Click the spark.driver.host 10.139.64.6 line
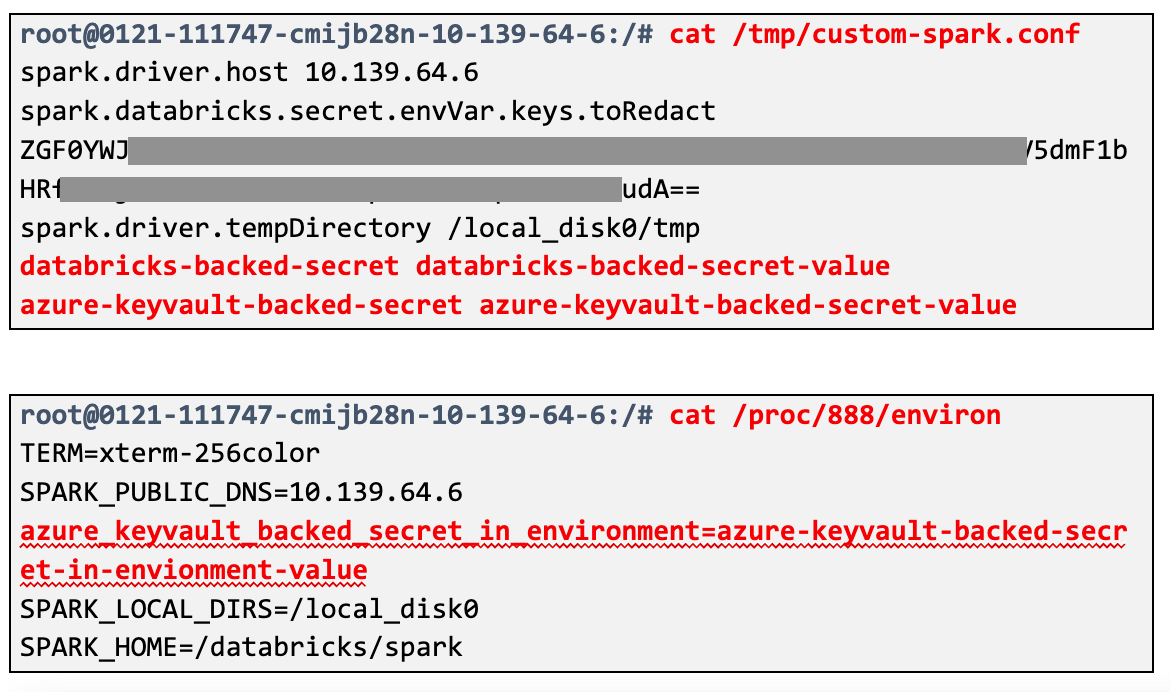Image resolution: width=1170 pixels, height=692 pixels. [x=249, y=72]
